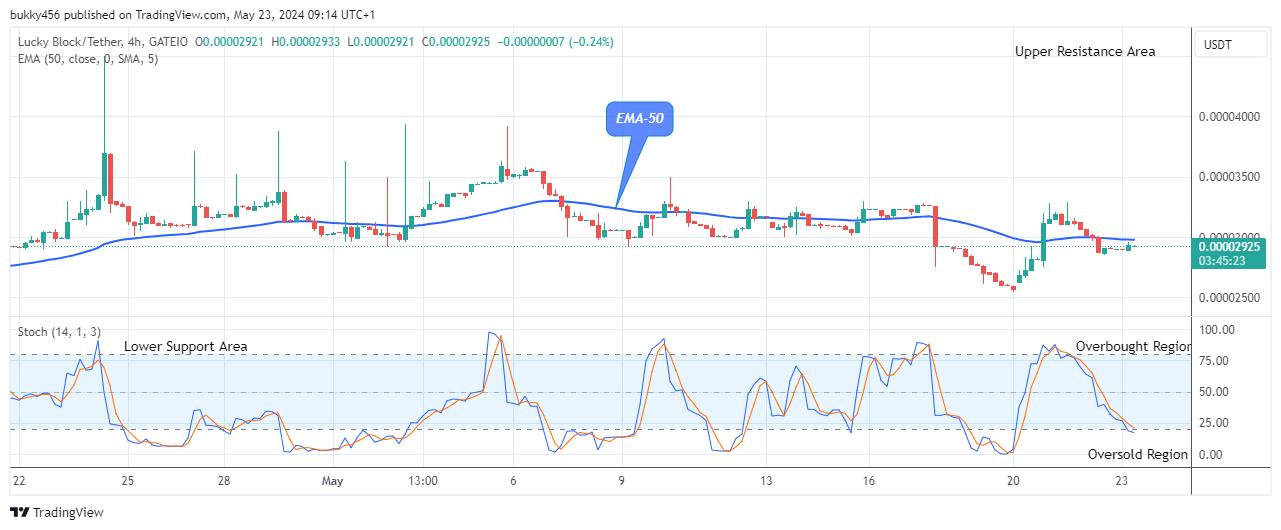This screenshot has width=1281, height=530.
Task: Click the 0.00003500 price axis label
Action: pos(1231,177)
